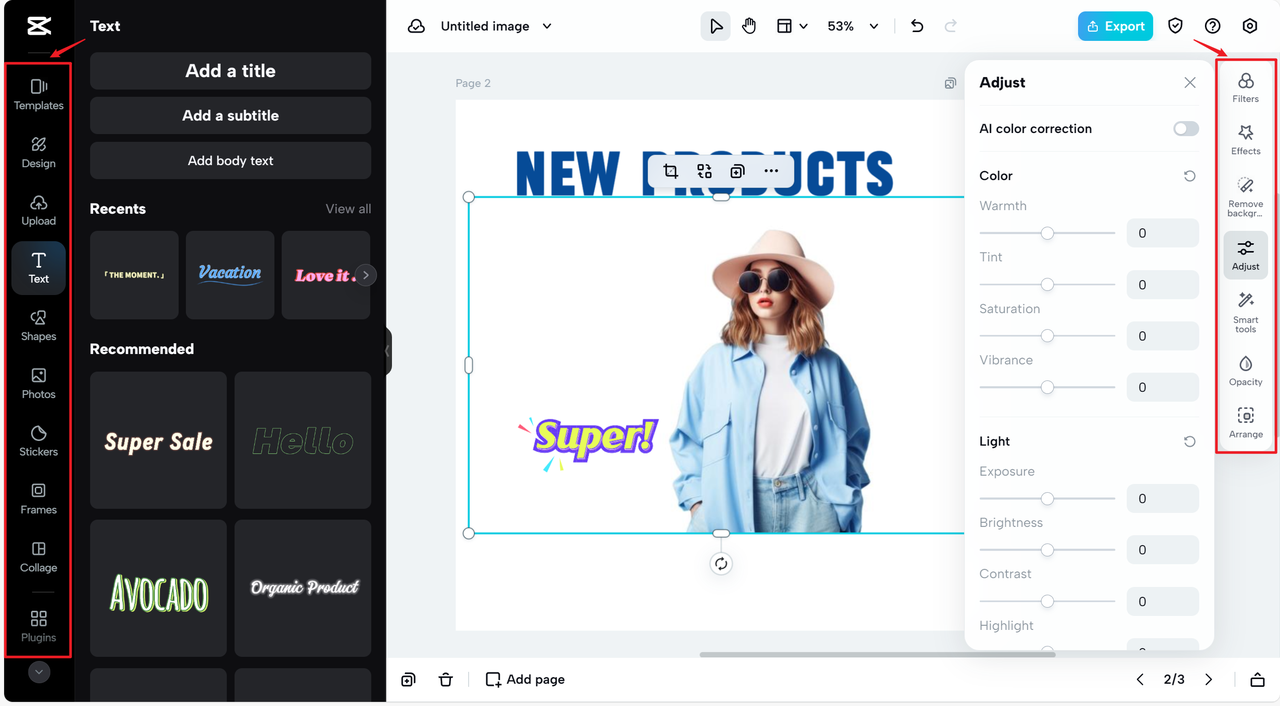Viewport: 1280px width, 706px height.
Task: Click the cloud save status icon
Action: 416,26
